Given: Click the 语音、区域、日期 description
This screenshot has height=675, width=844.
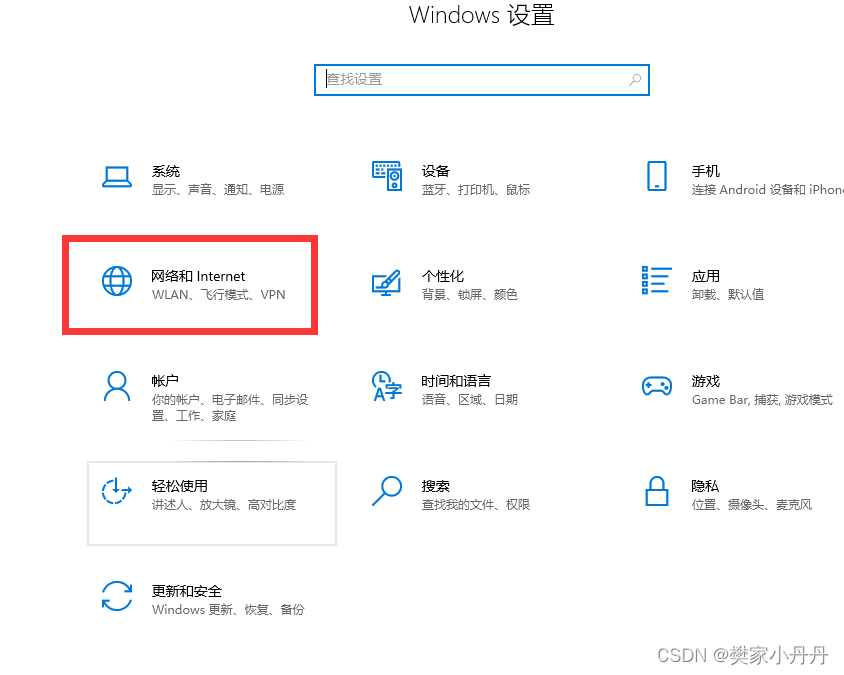Looking at the screenshot, I should [x=469, y=399].
